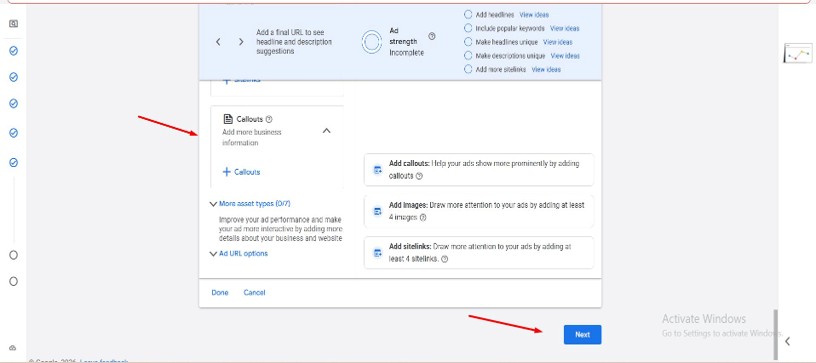Open the Add callouts suggestion card text
The width and height of the screenshot is (816, 363).
point(484,170)
